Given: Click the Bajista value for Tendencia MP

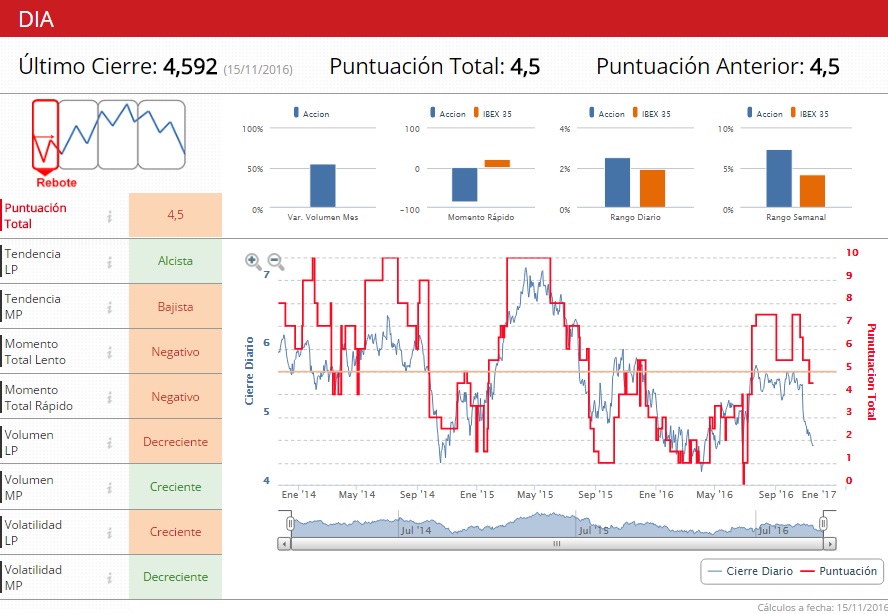Looking at the screenshot, I should (175, 307).
